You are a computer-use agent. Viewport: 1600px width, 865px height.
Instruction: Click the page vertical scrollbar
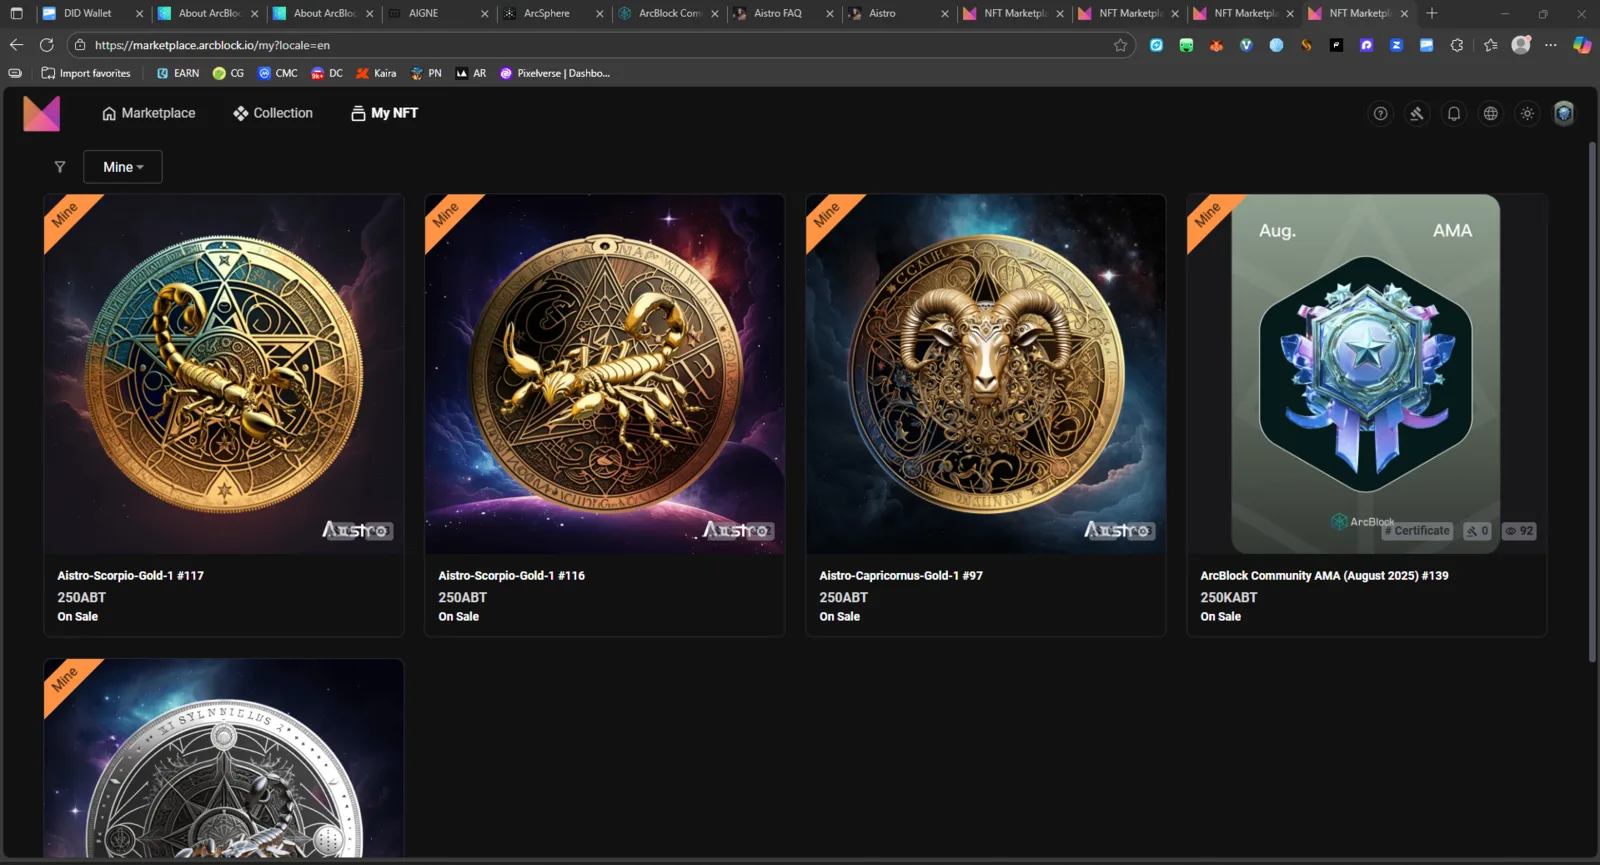click(1593, 402)
